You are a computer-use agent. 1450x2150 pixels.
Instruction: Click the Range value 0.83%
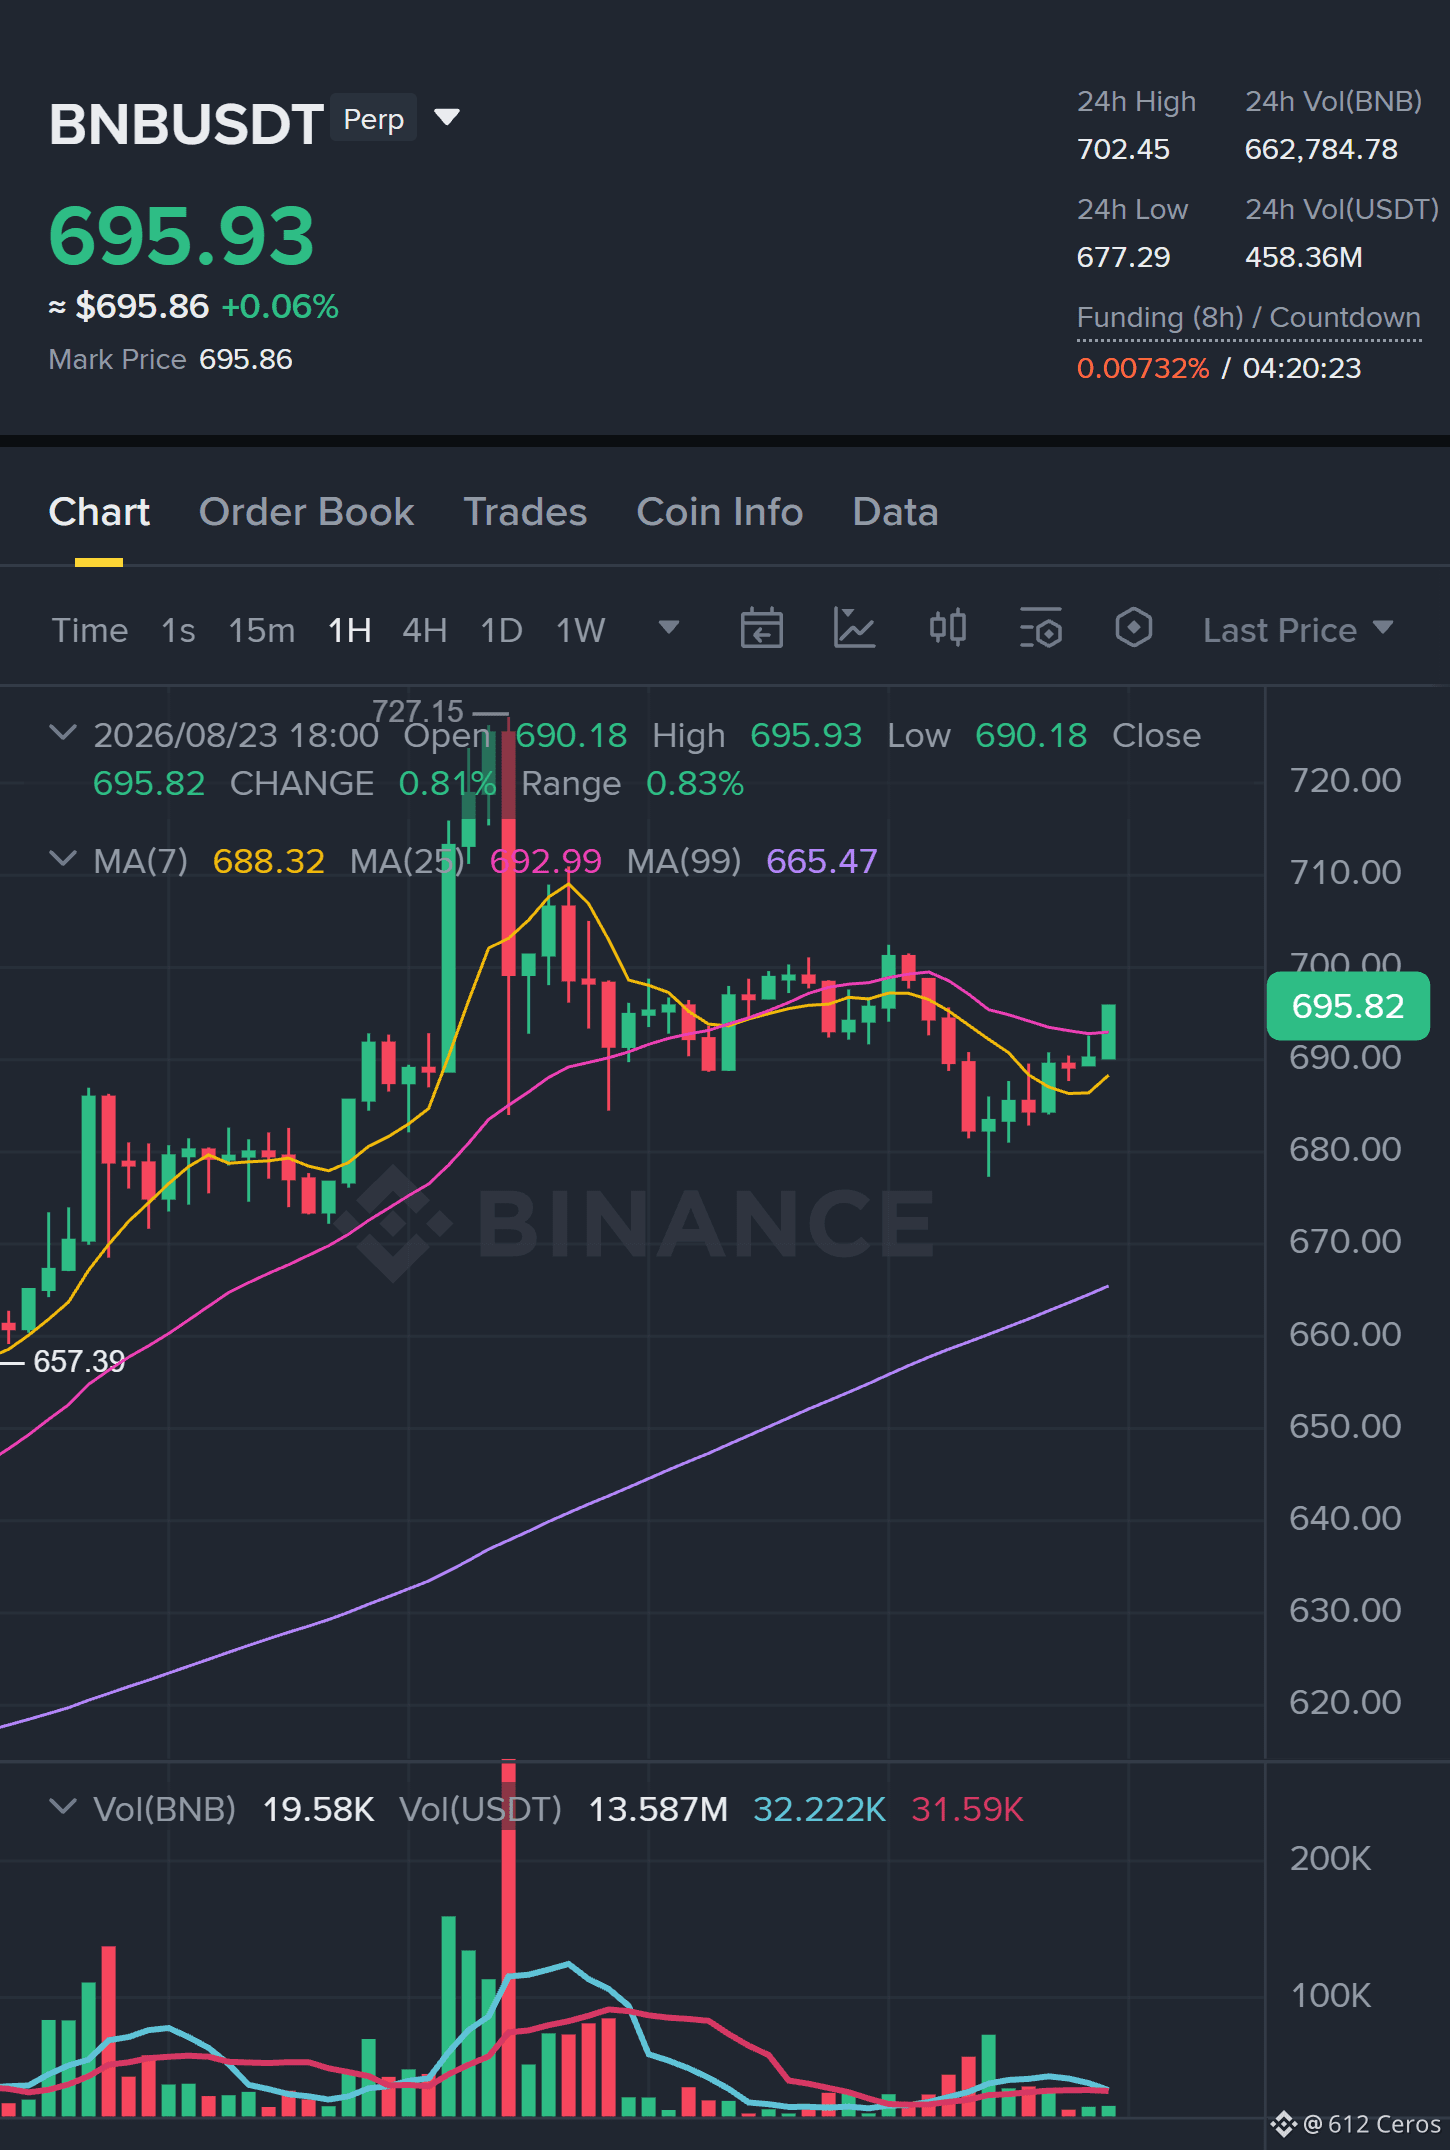pyautogui.click(x=695, y=783)
